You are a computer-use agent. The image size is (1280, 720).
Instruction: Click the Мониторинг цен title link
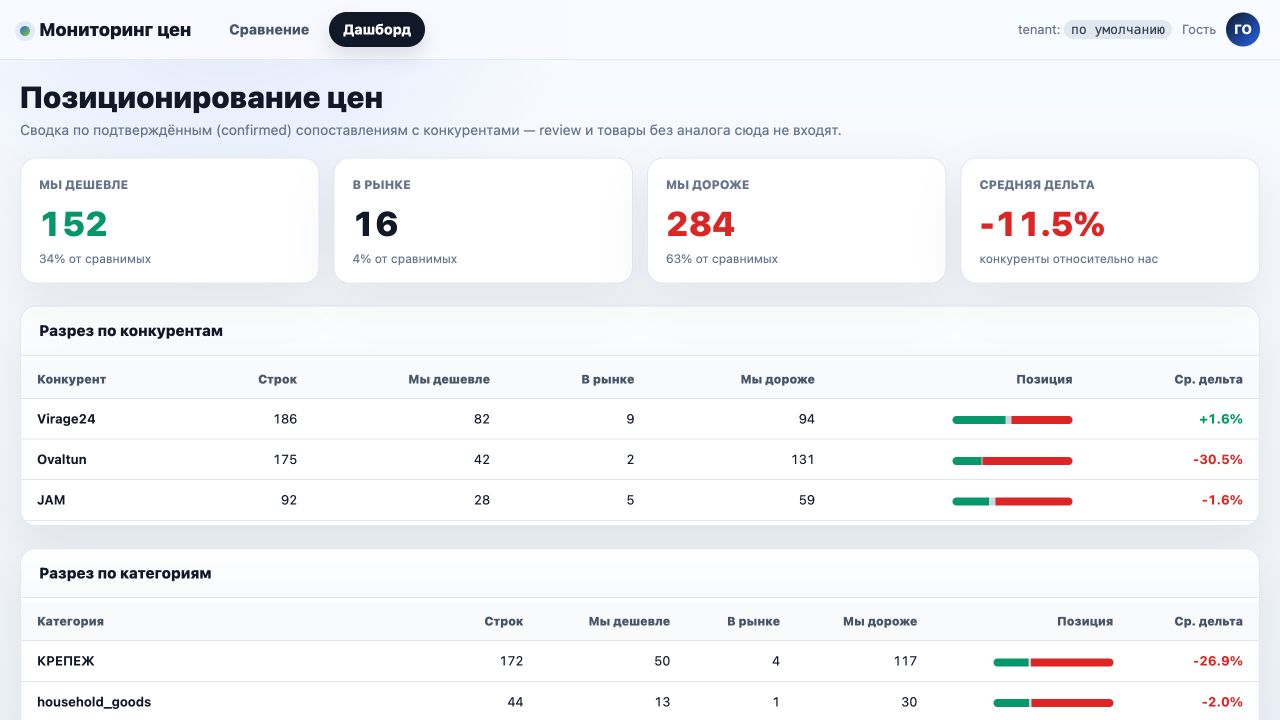(115, 30)
